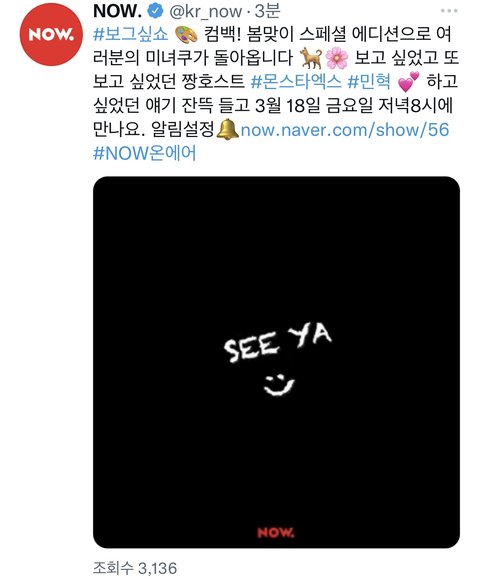Screen dimensions: 480x582
Task: Open the #보그싶쇼 hashtag
Action: coord(131,35)
